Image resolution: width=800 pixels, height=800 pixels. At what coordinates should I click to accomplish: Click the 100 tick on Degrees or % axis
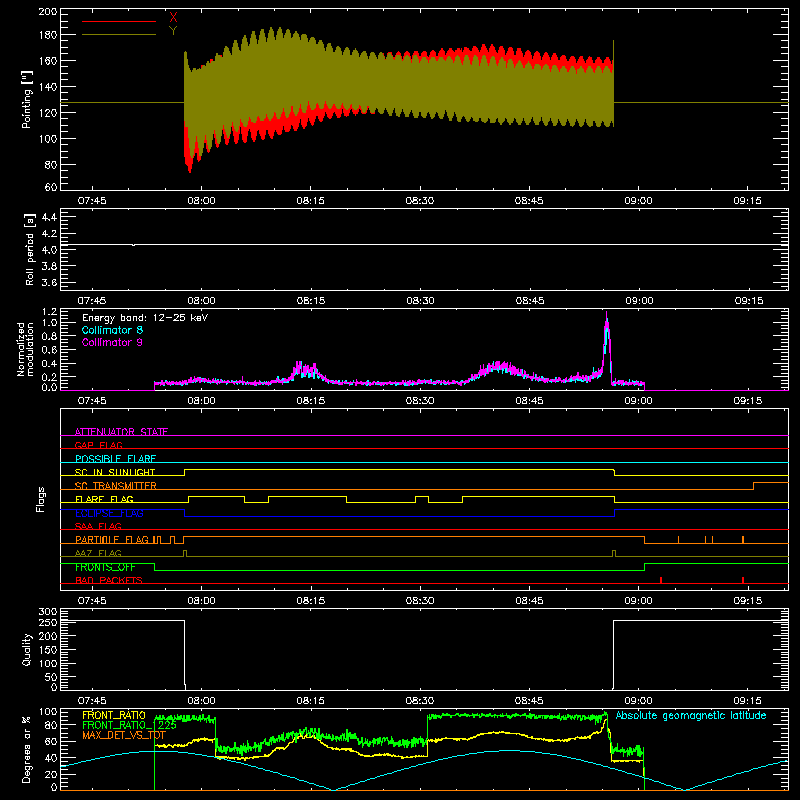(x=48, y=711)
